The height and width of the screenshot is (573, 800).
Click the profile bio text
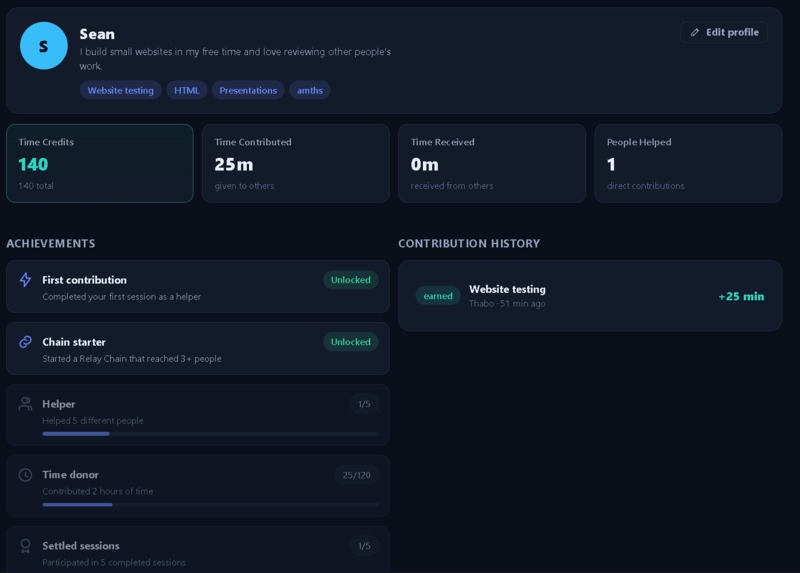[235, 59]
